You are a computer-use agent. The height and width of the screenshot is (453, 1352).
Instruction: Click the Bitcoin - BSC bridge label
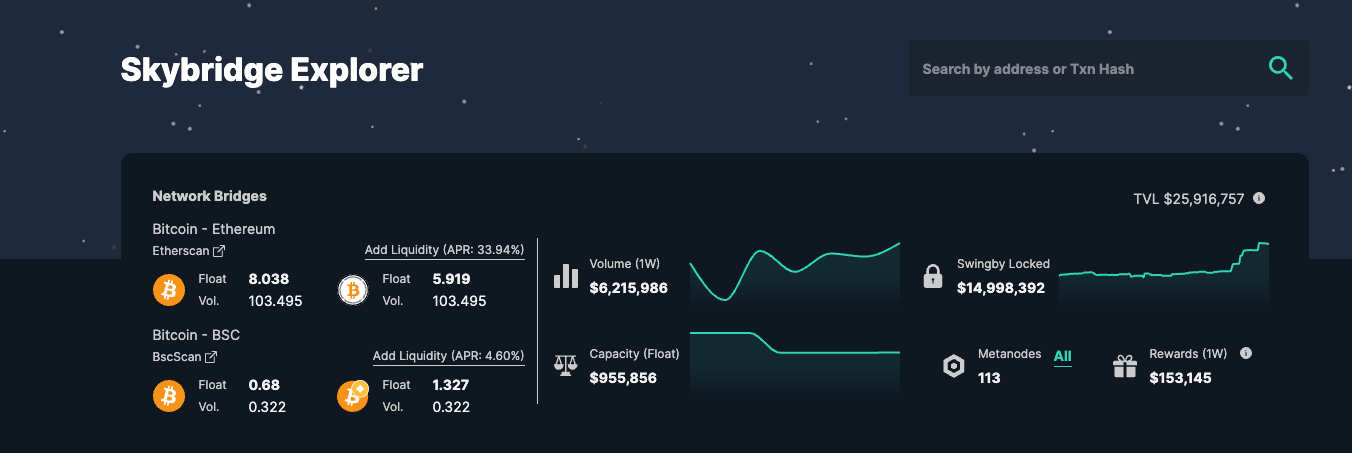[x=196, y=335]
